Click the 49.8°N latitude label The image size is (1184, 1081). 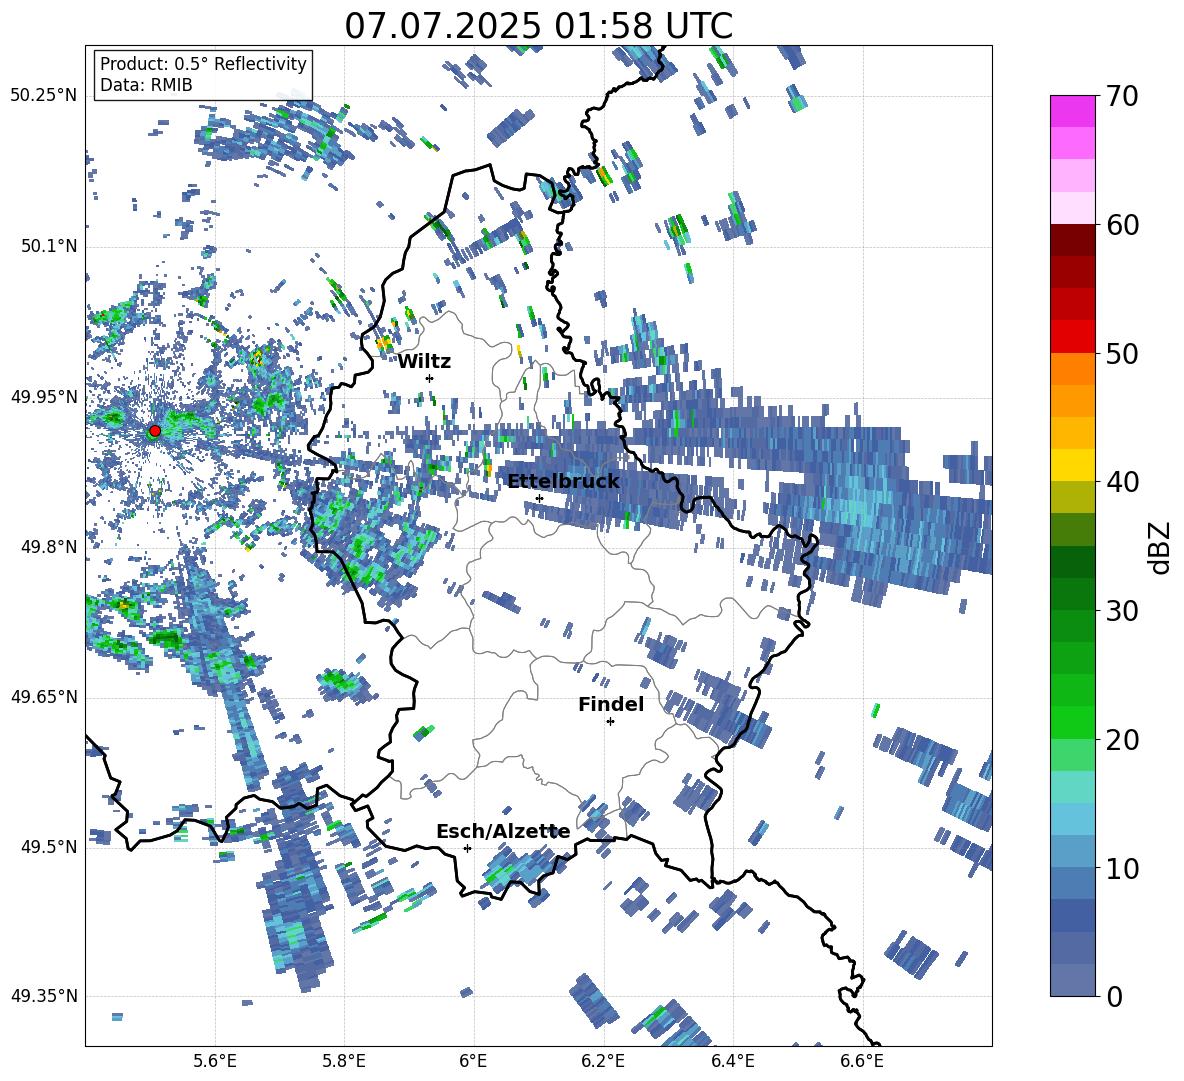pyautogui.click(x=48, y=547)
